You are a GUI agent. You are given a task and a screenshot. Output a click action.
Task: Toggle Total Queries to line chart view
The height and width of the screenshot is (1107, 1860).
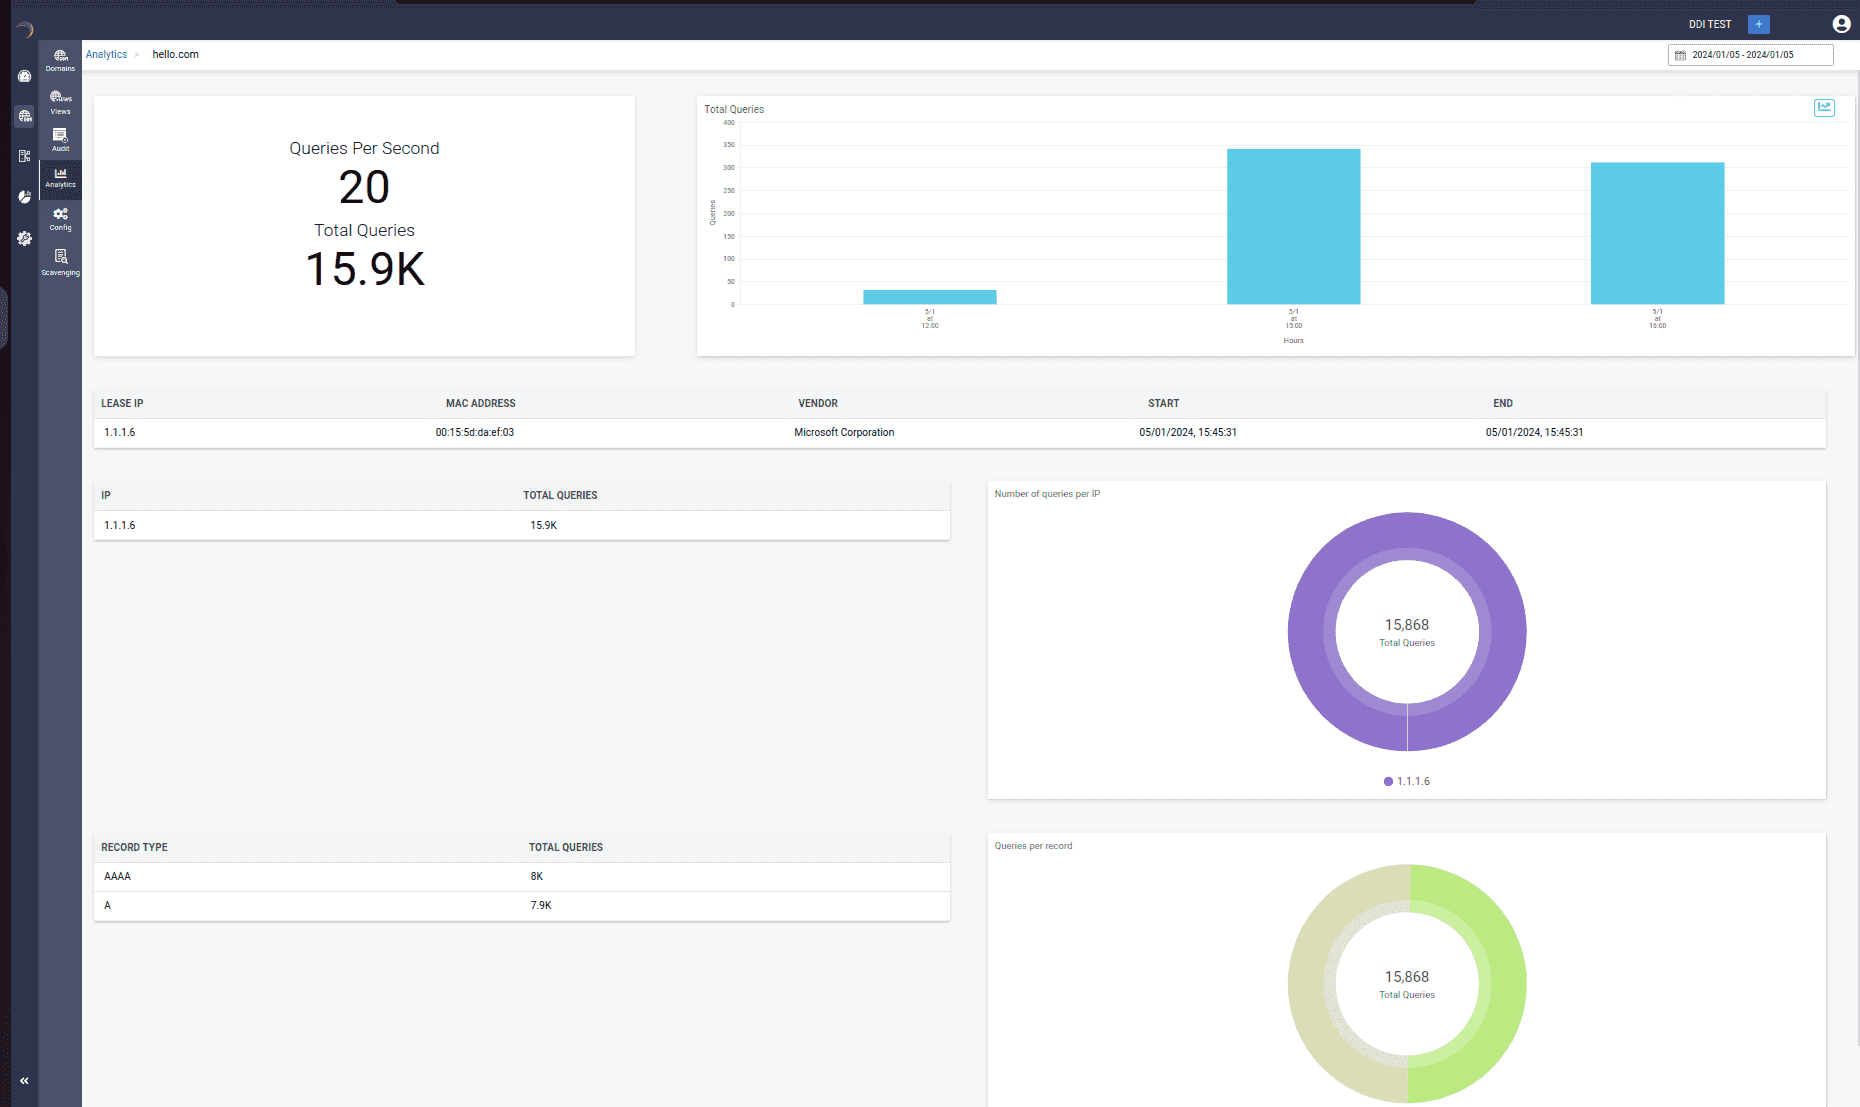click(x=1824, y=107)
